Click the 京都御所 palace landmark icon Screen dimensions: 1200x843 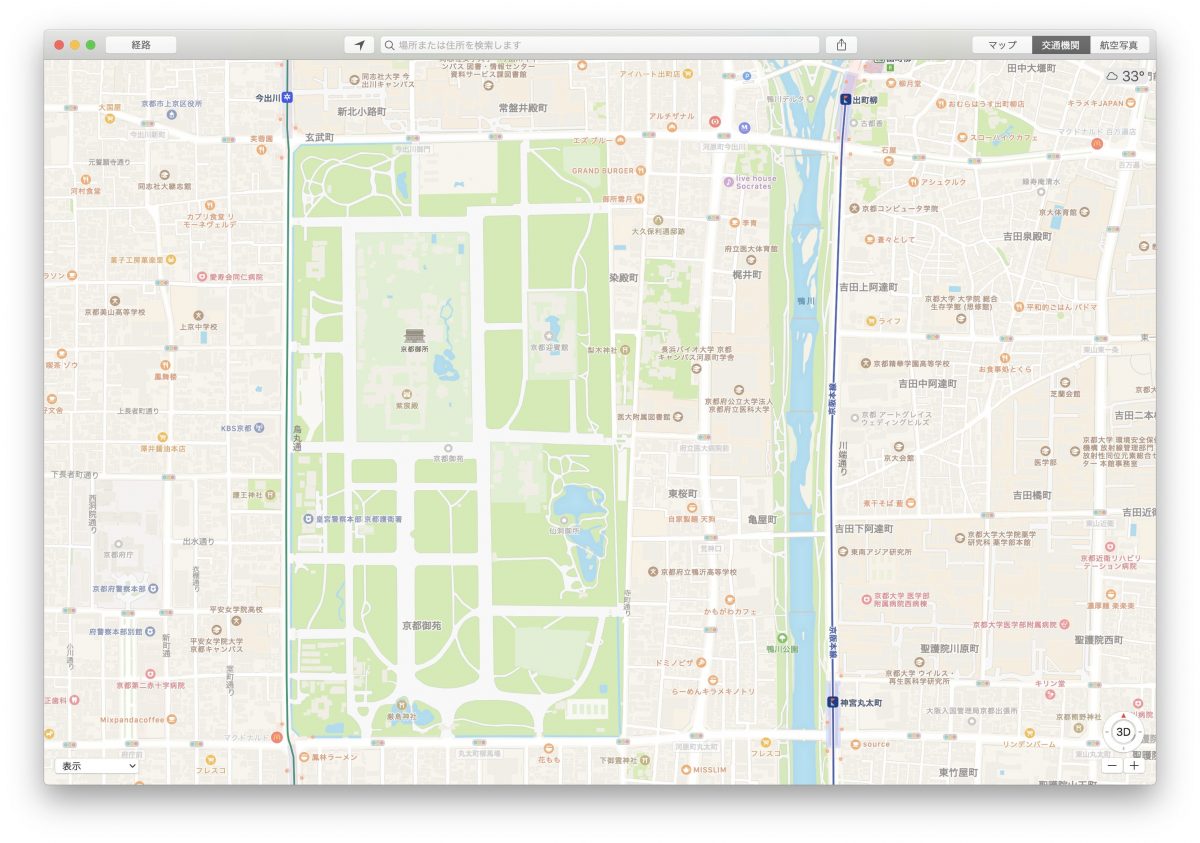(414, 336)
